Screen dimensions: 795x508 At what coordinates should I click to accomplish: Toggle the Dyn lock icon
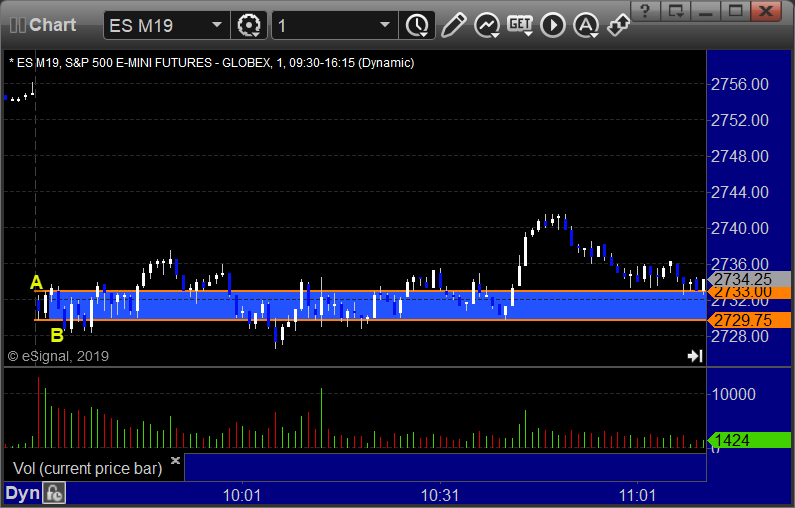click(x=54, y=493)
